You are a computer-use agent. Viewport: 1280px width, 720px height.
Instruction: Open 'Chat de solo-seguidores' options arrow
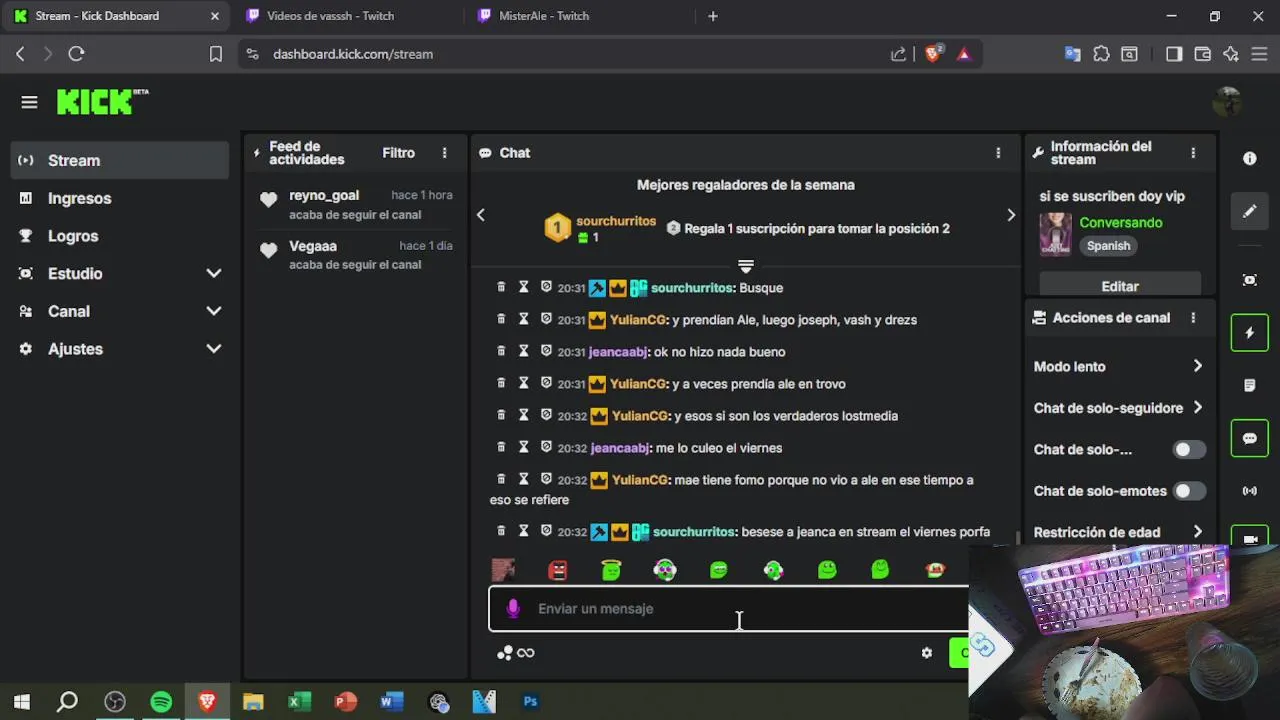coord(1197,407)
